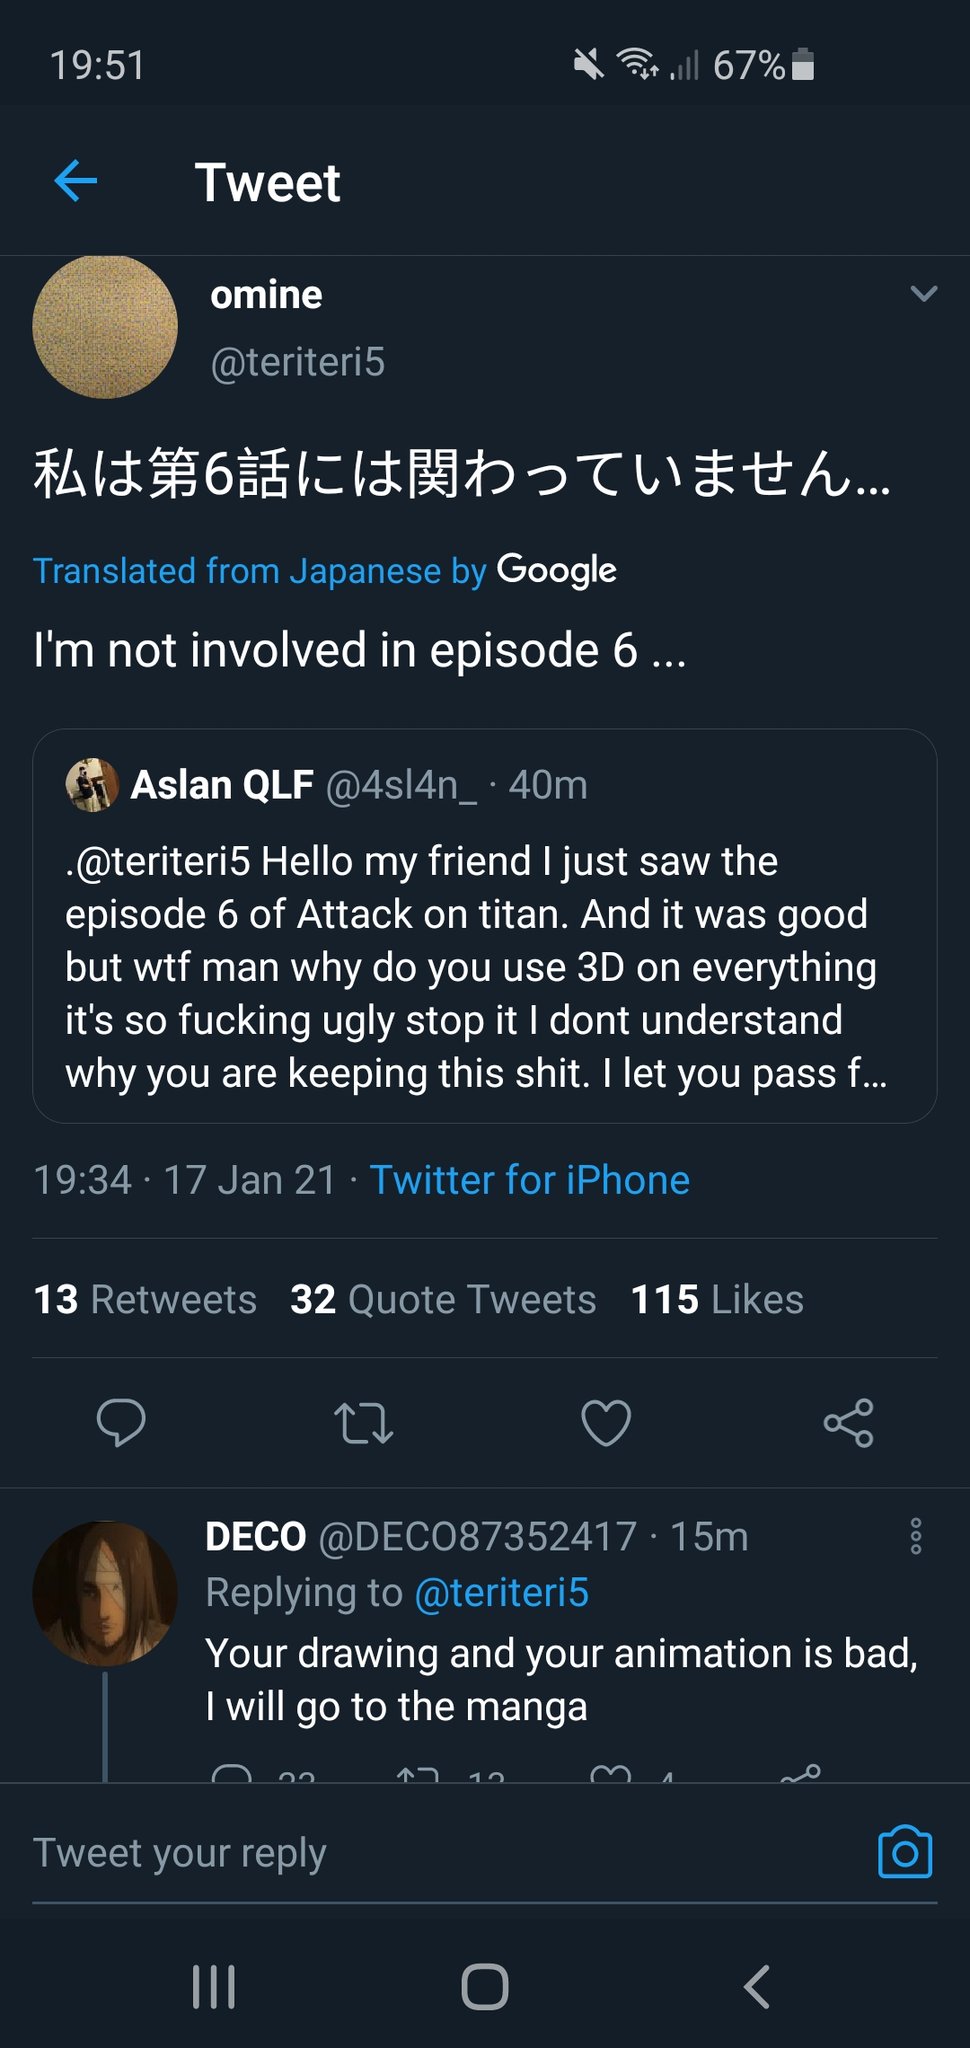Open the tweet options chevron dropdown
The width and height of the screenshot is (970, 2048).
[924, 294]
